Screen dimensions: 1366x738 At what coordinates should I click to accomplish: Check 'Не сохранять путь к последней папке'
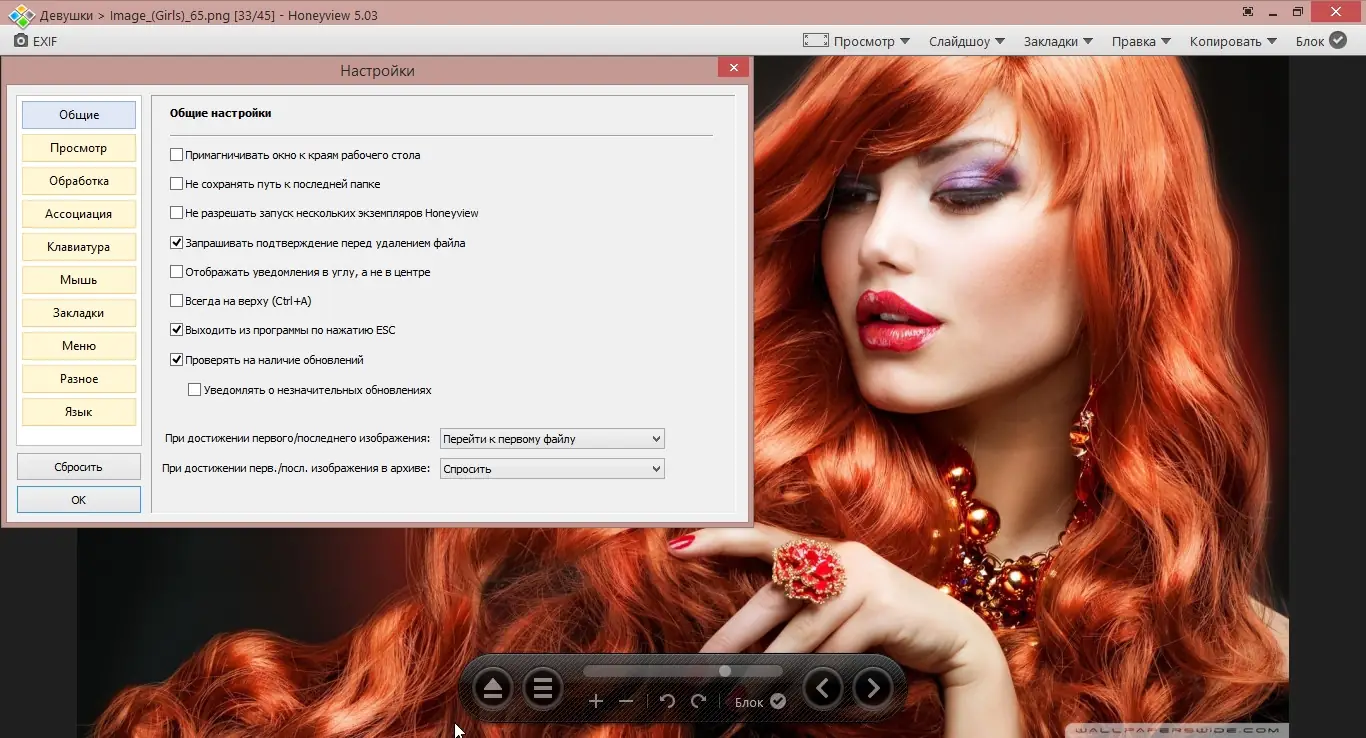(177, 184)
